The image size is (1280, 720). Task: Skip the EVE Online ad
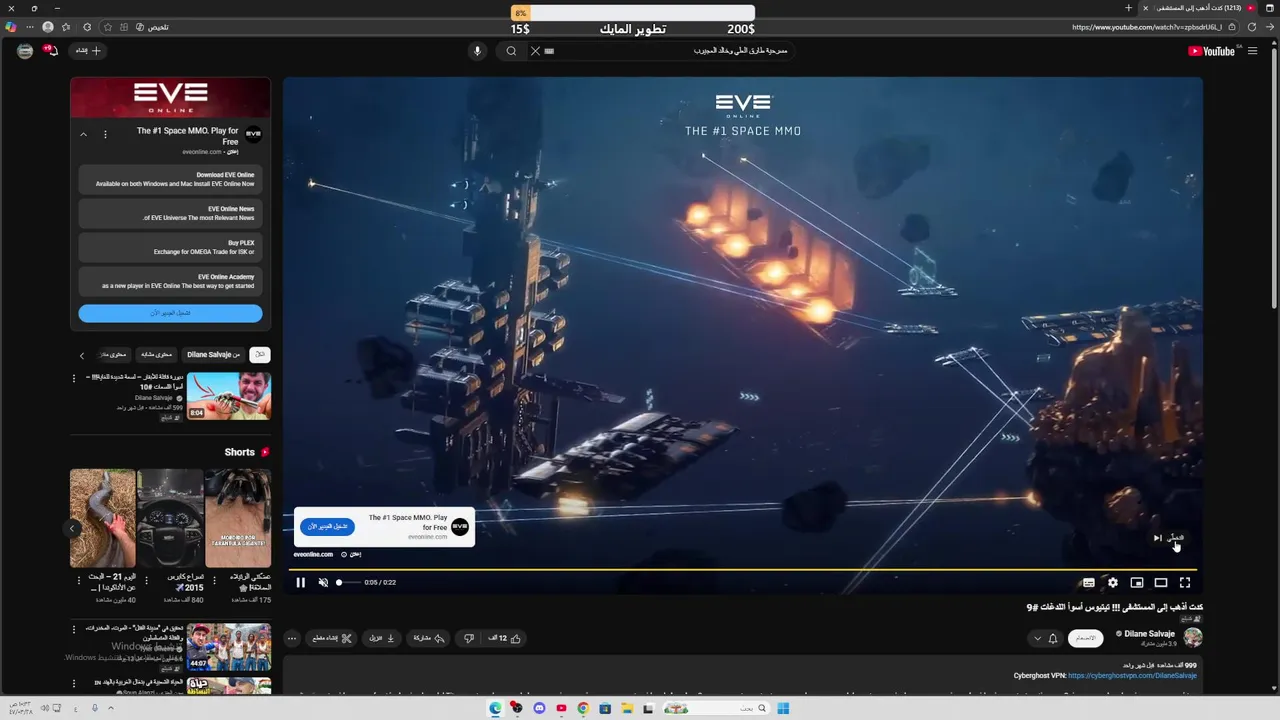point(1169,538)
